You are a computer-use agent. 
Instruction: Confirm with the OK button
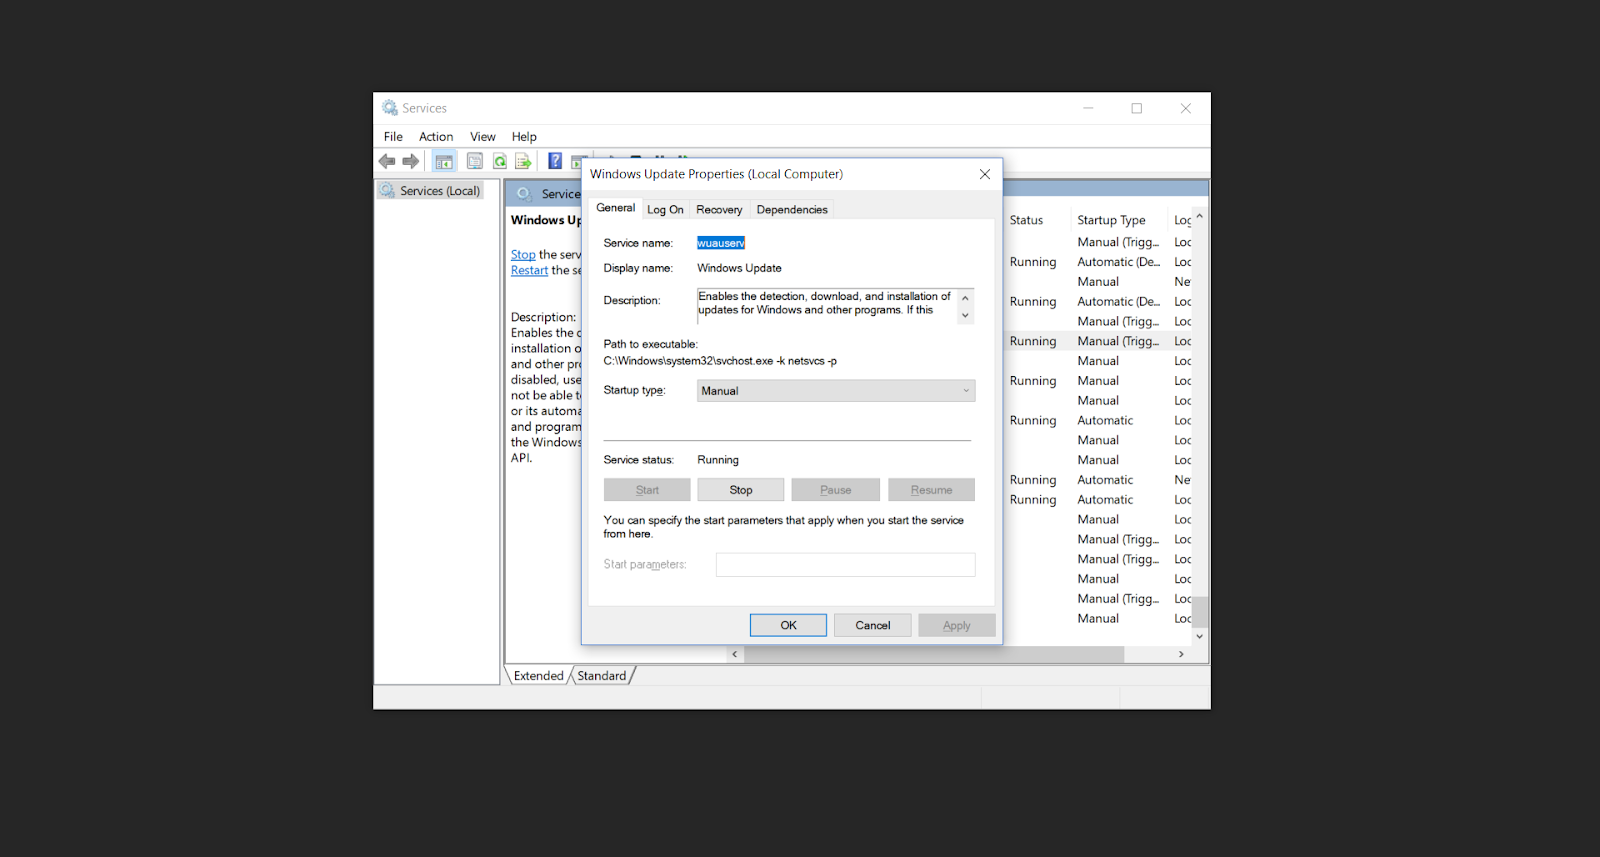(x=788, y=625)
